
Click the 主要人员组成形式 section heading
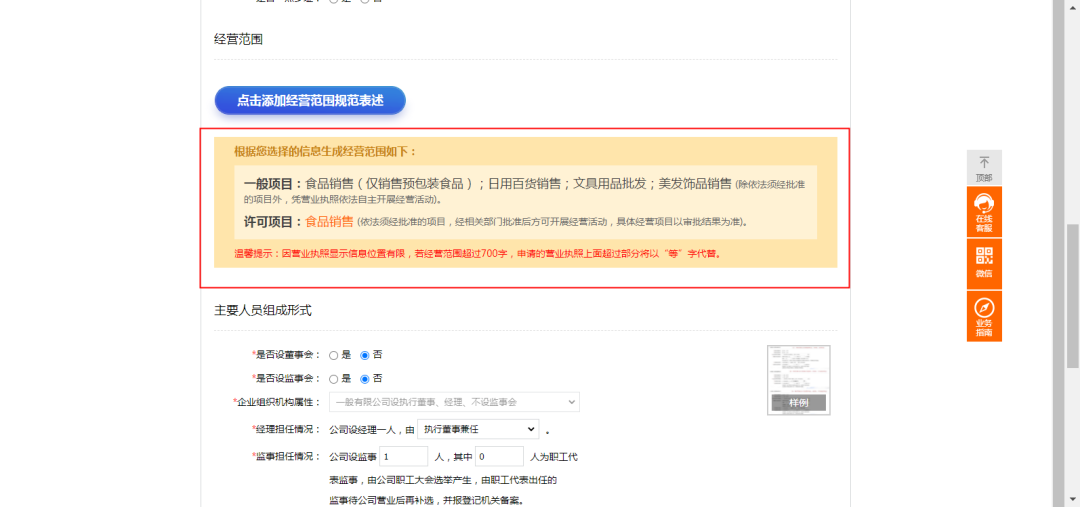pos(263,311)
